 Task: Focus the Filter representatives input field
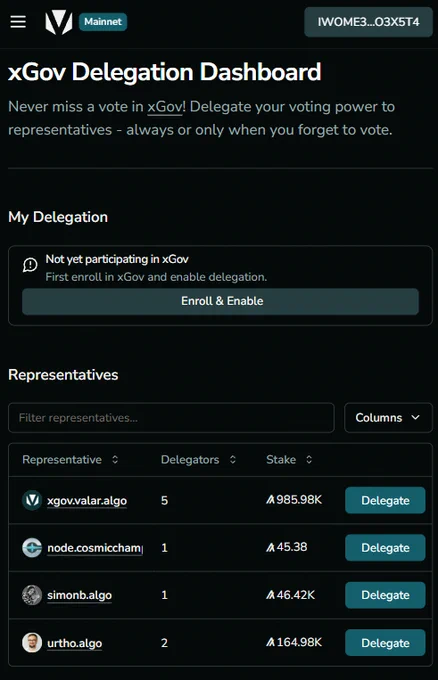171,418
